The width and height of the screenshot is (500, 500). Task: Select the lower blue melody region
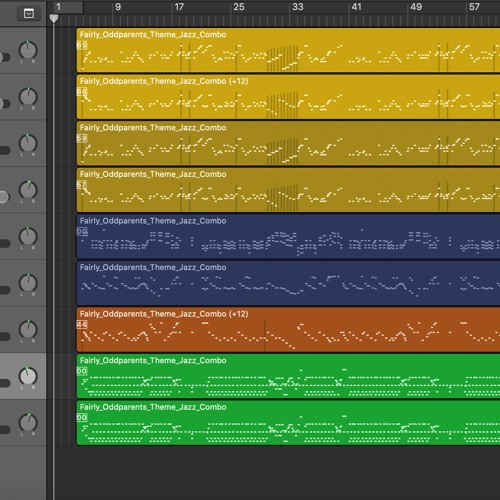(288, 283)
